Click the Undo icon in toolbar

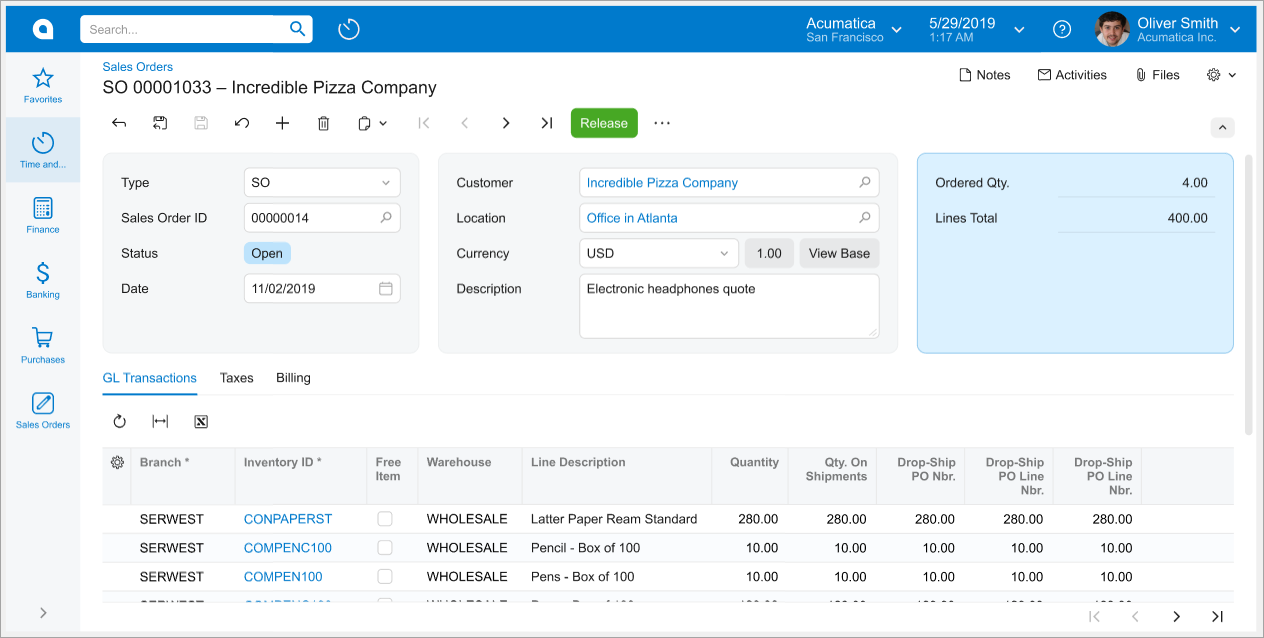[x=241, y=123]
